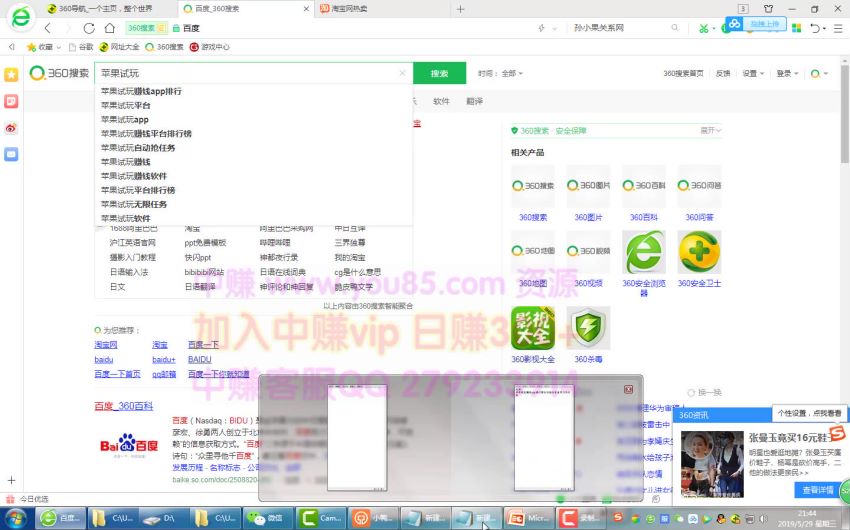Click the magnifier in the browser search box

point(674,28)
